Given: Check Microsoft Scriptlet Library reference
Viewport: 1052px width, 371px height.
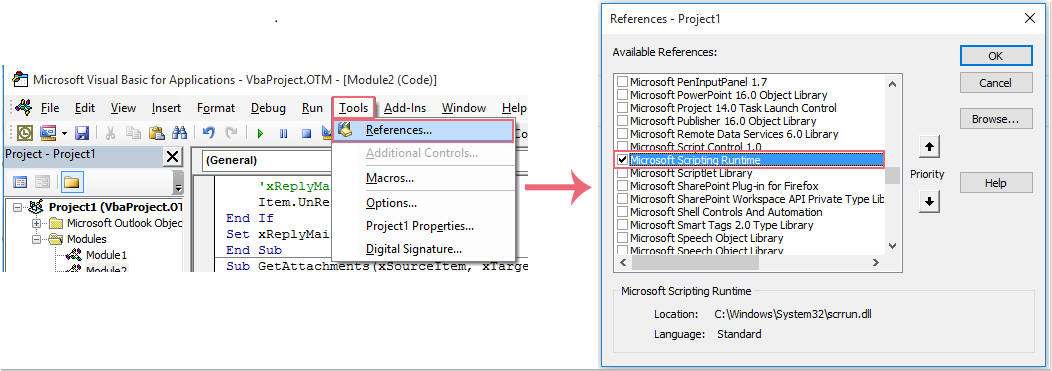Looking at the screenshot, I should click(623, 173).
